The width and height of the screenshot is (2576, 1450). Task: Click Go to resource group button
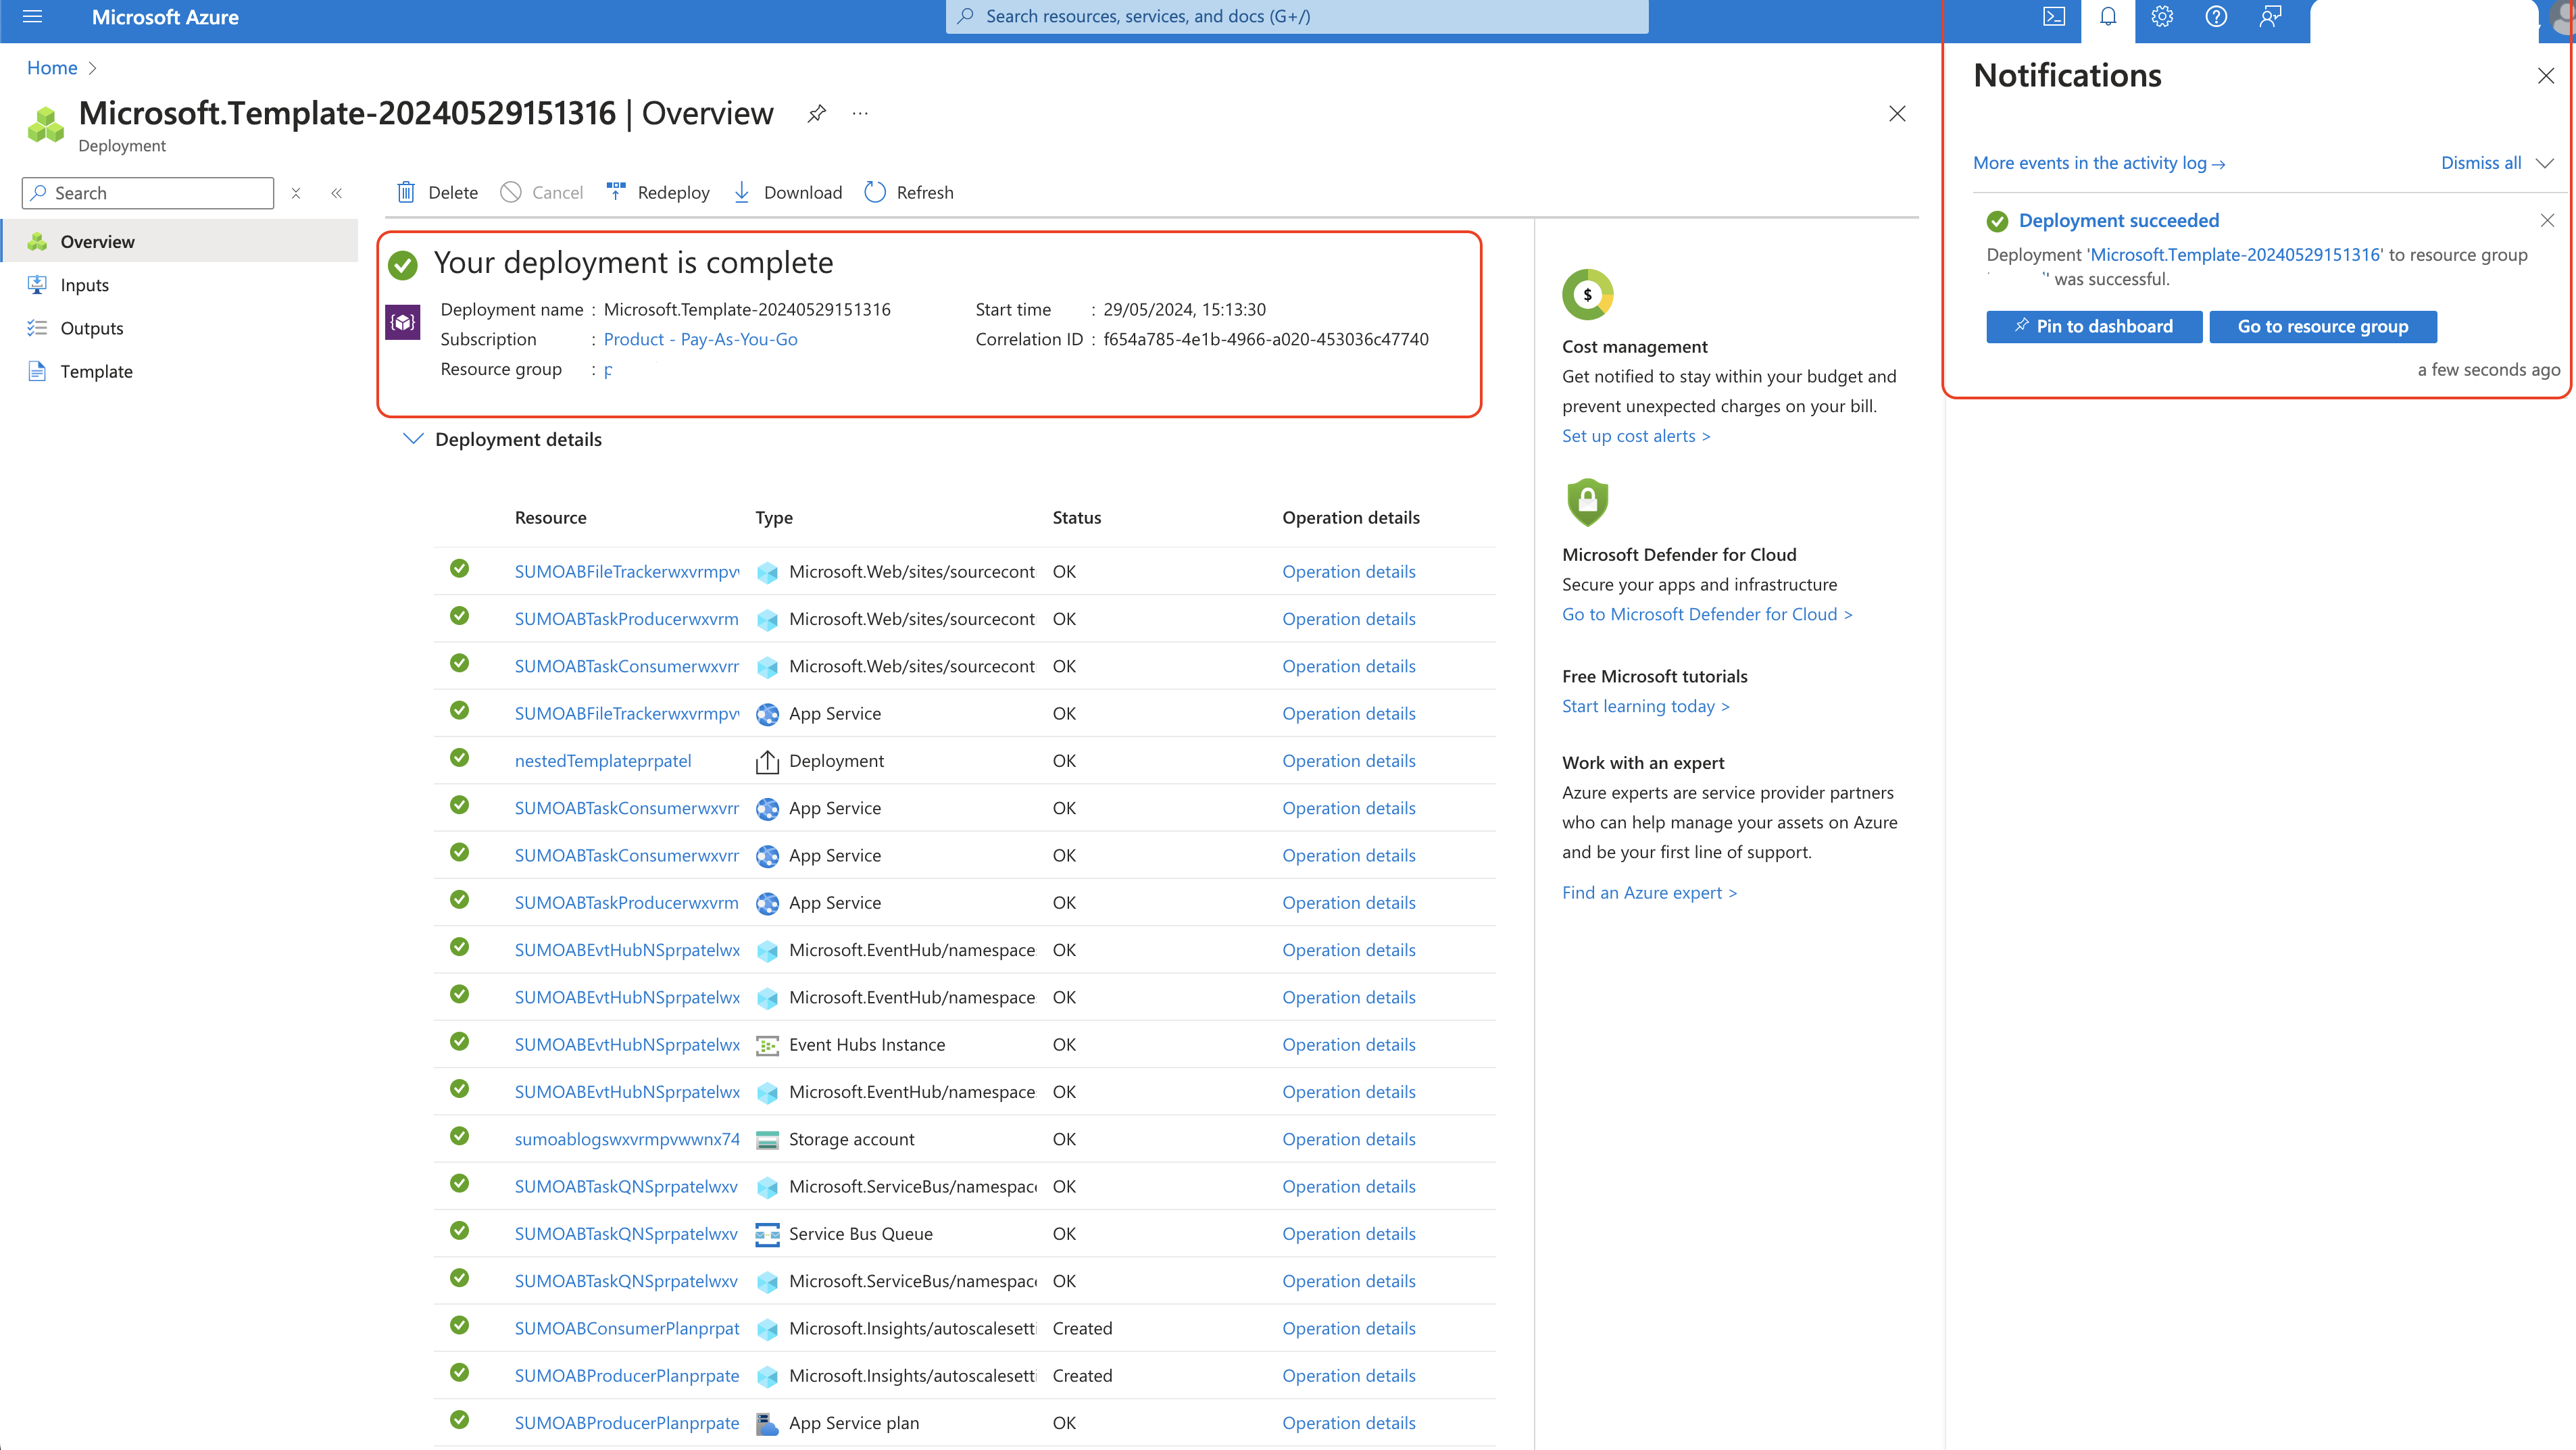coord(2322,326)
